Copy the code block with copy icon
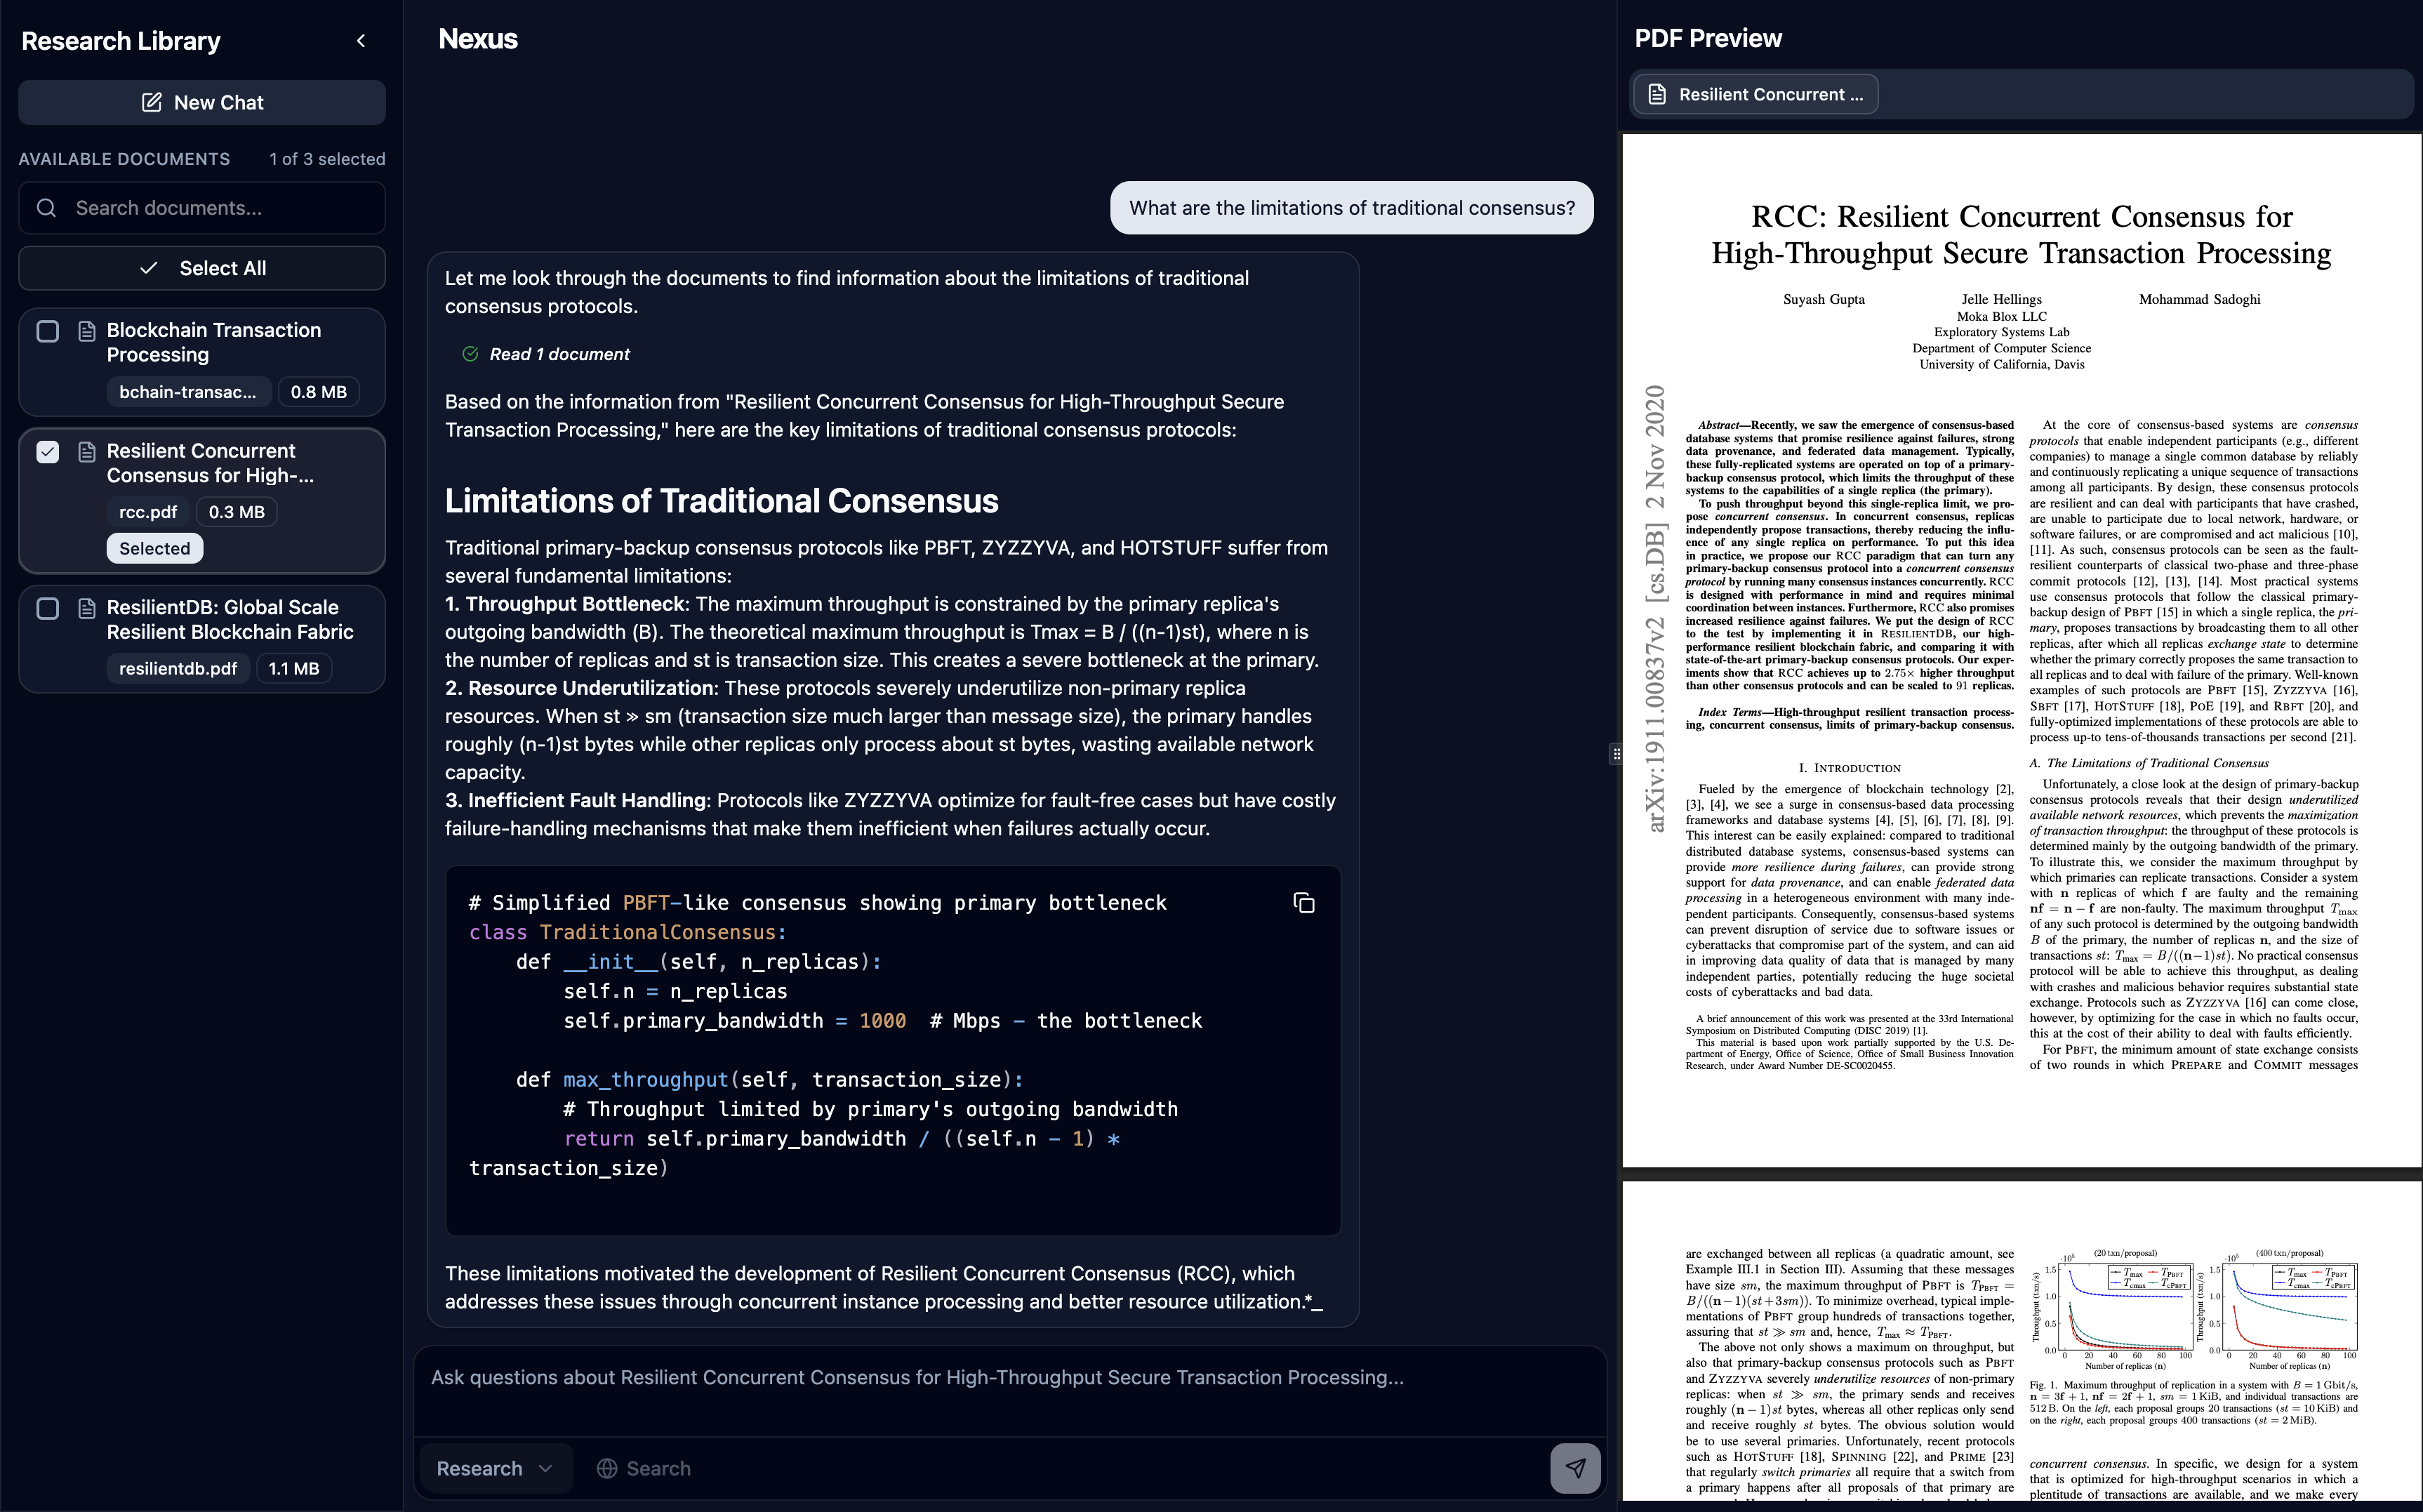This screenshot has width=2423, height=1512. [x=1303, y=903]
